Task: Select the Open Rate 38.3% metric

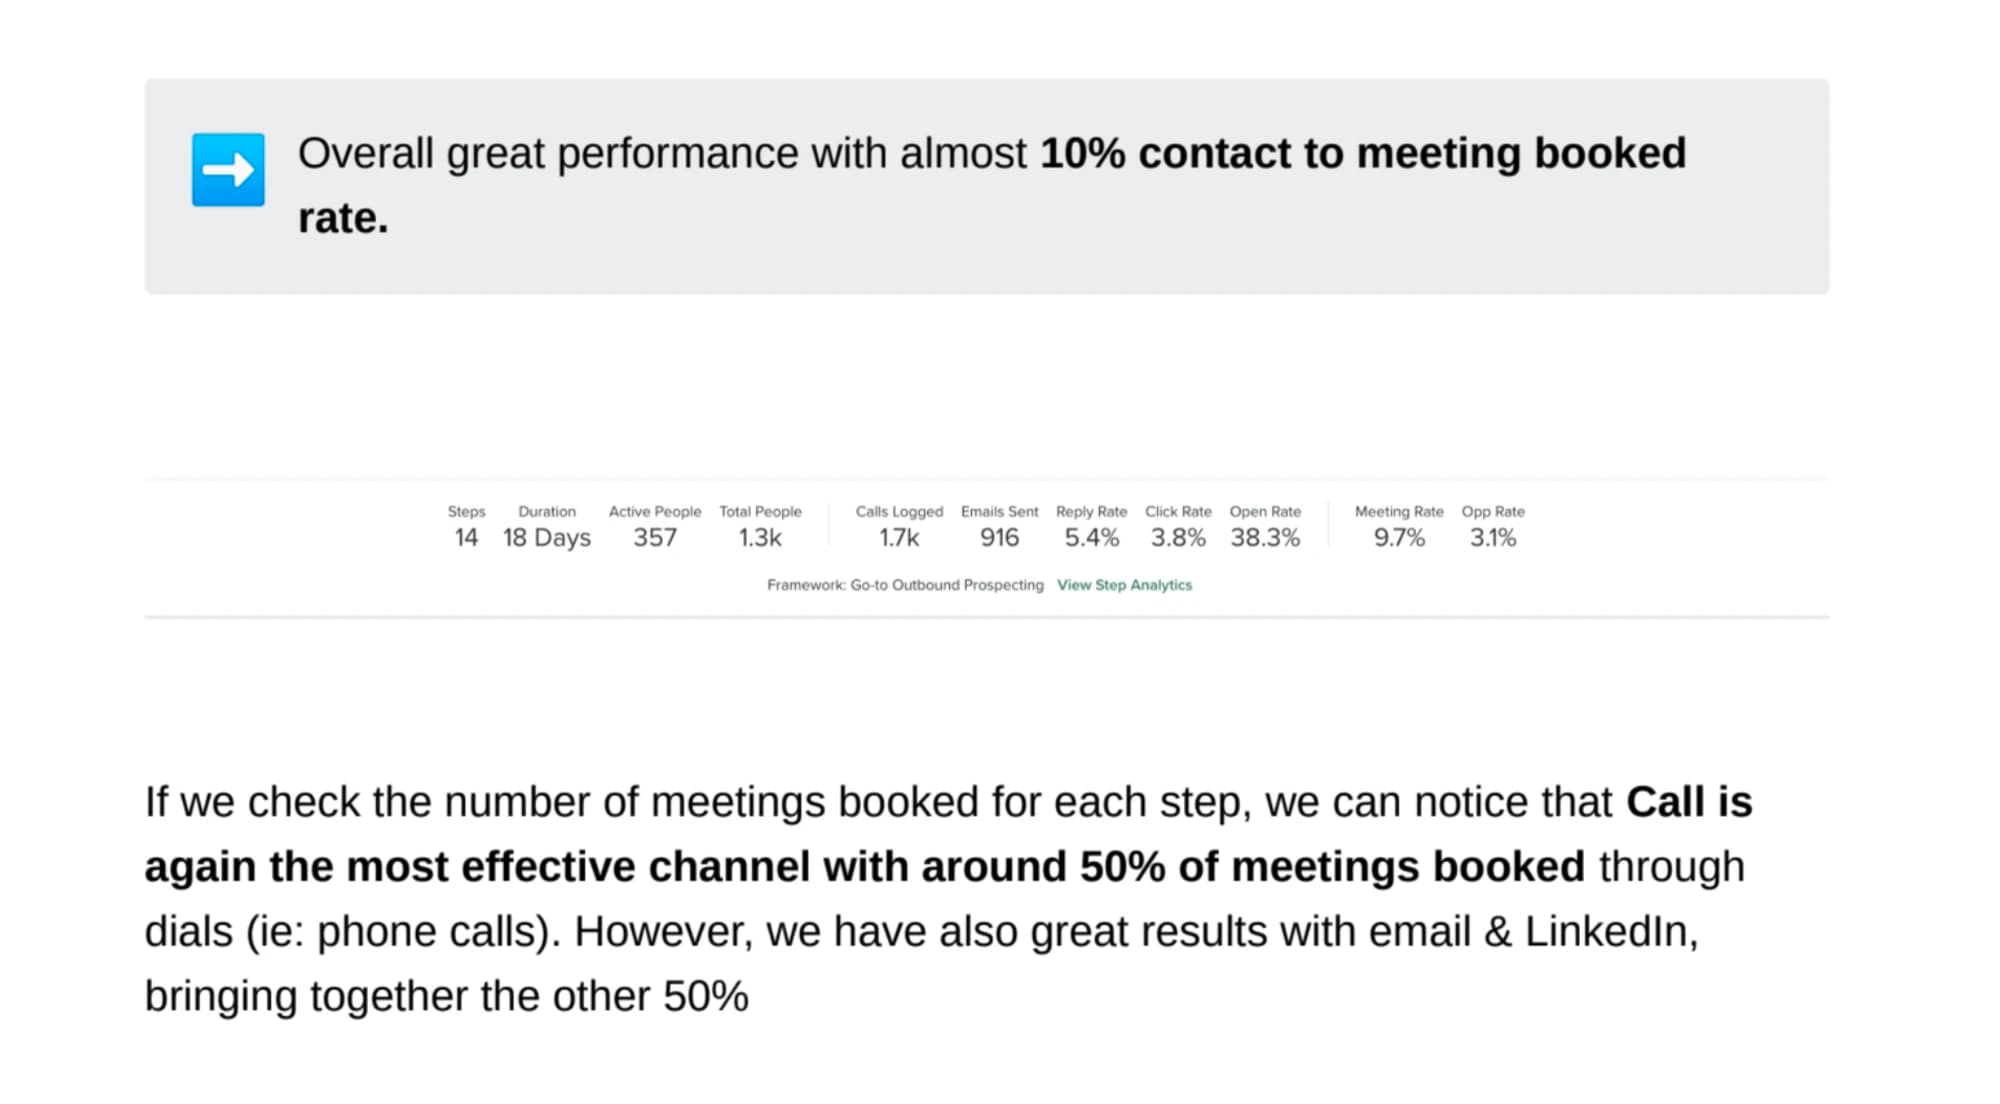Action: coord(1265,526)
